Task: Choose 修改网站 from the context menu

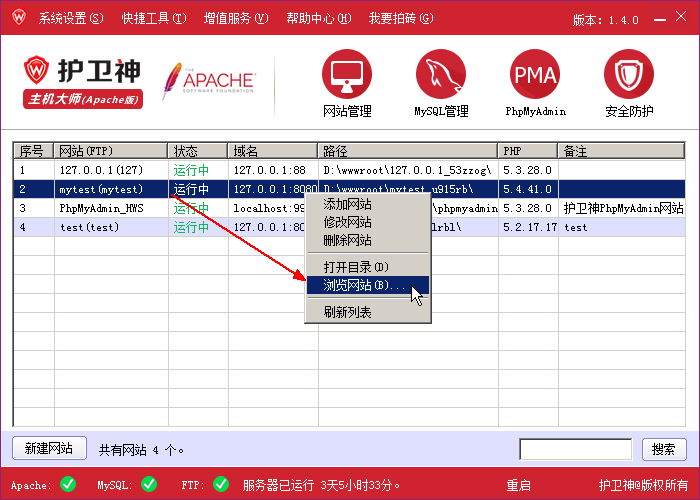Action: click(367, 222)
